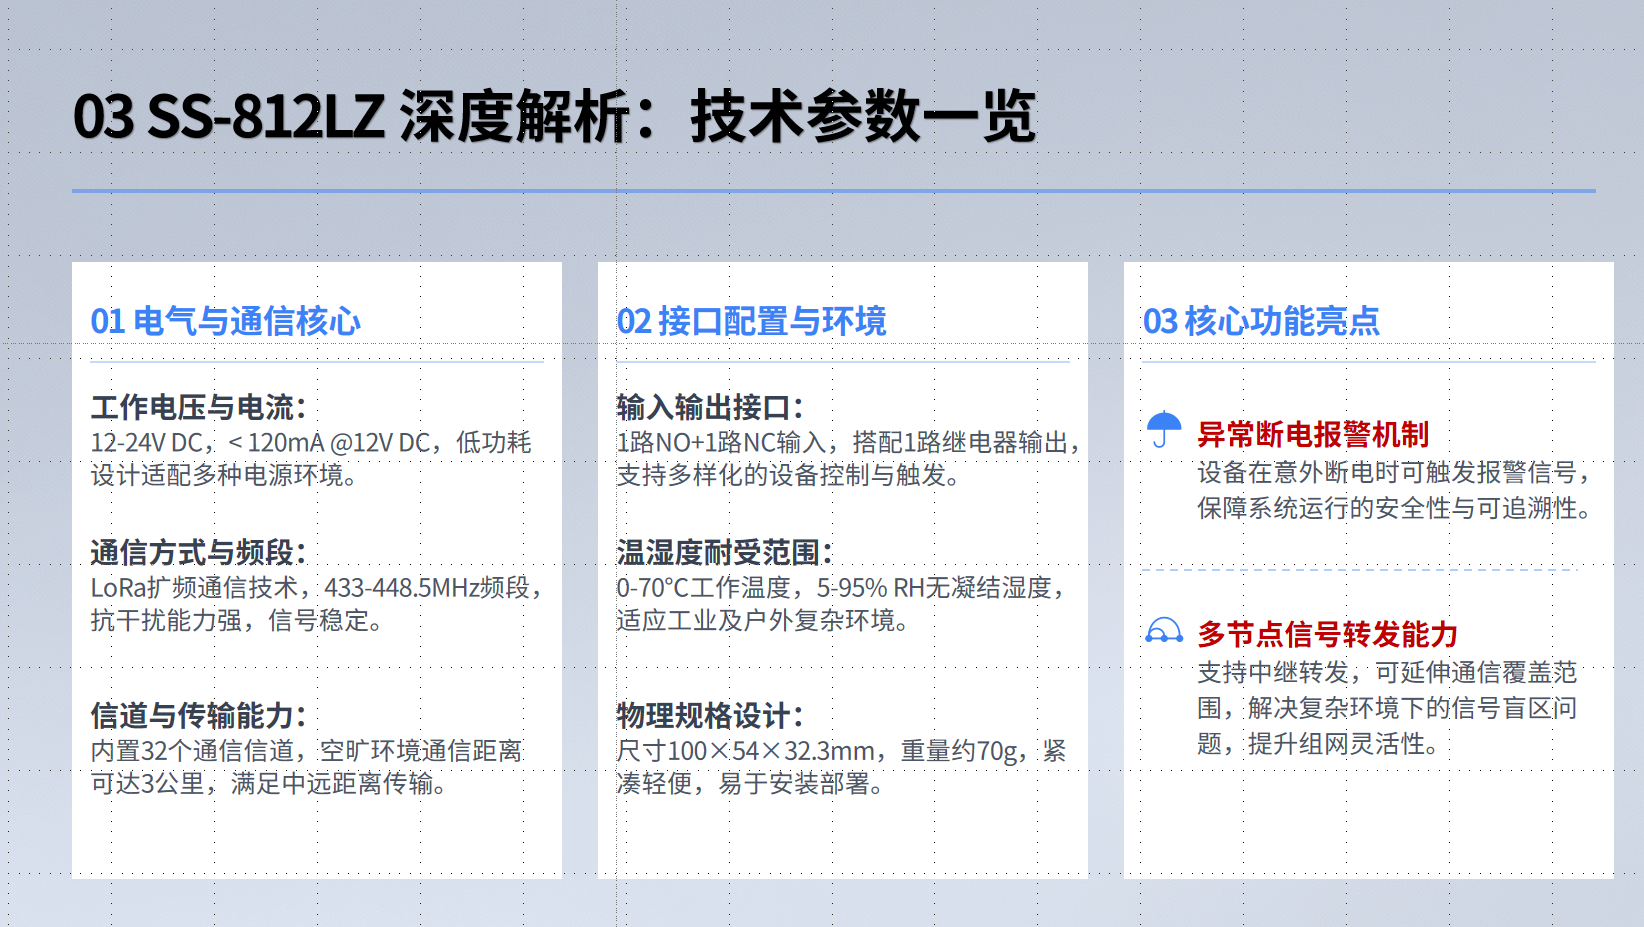Select the label 温湿度耐受范围
1644x927 pixels.
(718, 553)
